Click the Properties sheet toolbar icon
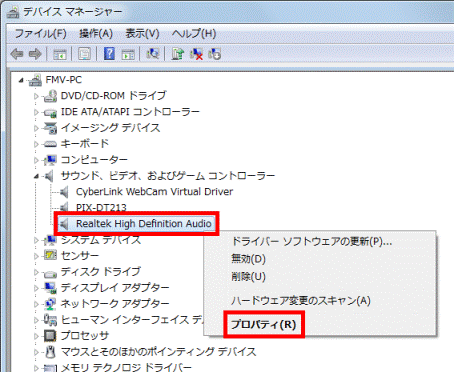The width and height of the screenshot is (454, 372). pyautogui.click(x=84, y=54)
